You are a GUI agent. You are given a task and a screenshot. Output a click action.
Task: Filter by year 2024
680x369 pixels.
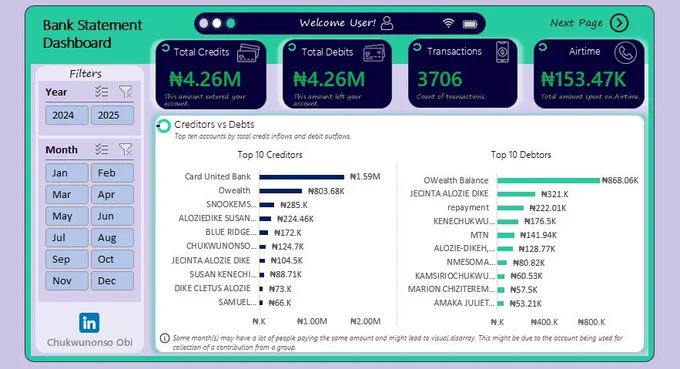click(66, 115)
